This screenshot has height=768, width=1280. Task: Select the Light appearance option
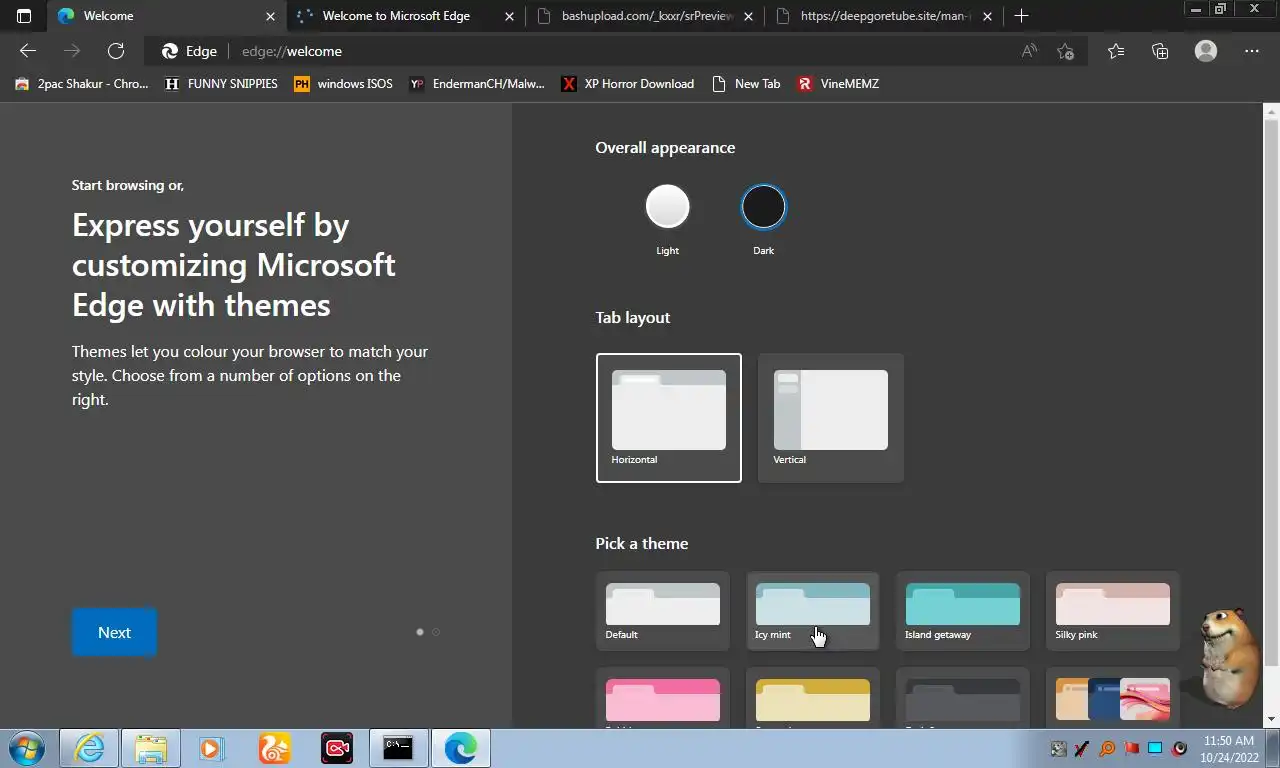667,207
